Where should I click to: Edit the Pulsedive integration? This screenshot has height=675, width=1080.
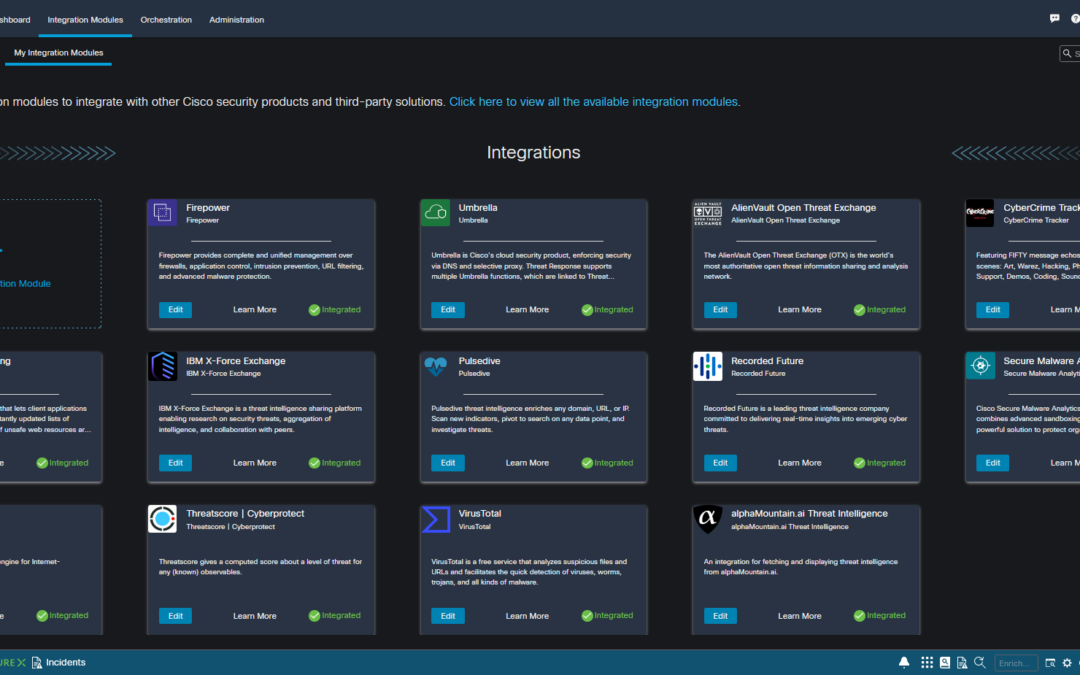tap(448, 463)
